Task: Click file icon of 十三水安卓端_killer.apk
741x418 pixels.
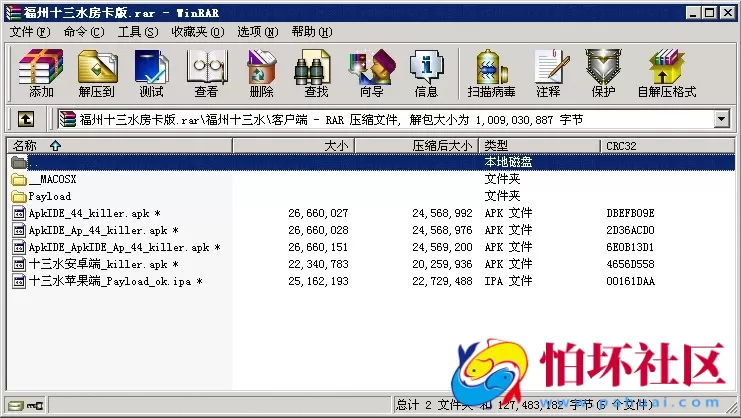Action: point(19,264)
